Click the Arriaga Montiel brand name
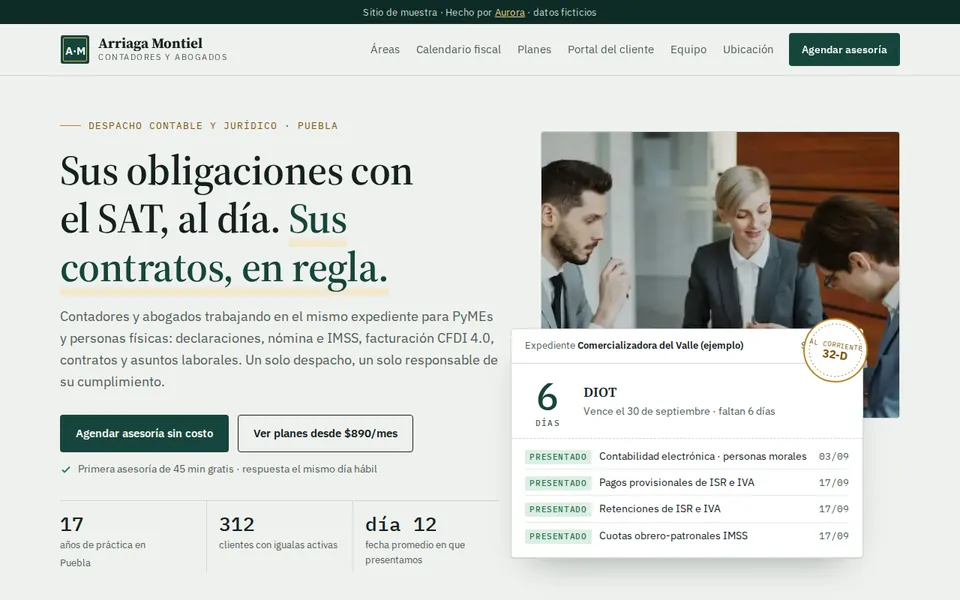The height and width of the screenshot is (600, 960). point(150,43)
